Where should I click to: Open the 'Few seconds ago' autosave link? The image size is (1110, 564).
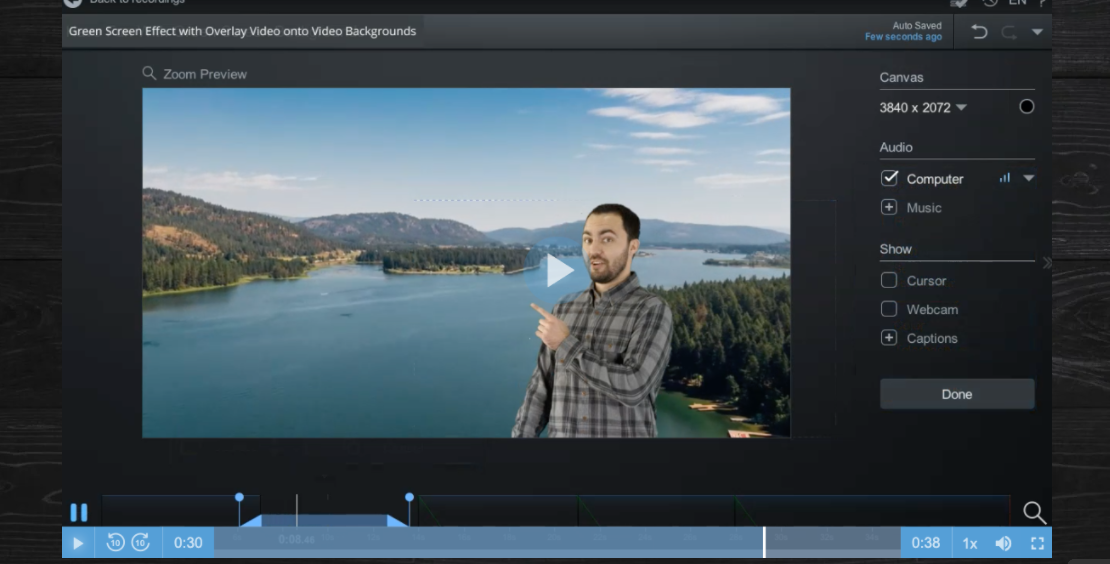pos(903,37)
